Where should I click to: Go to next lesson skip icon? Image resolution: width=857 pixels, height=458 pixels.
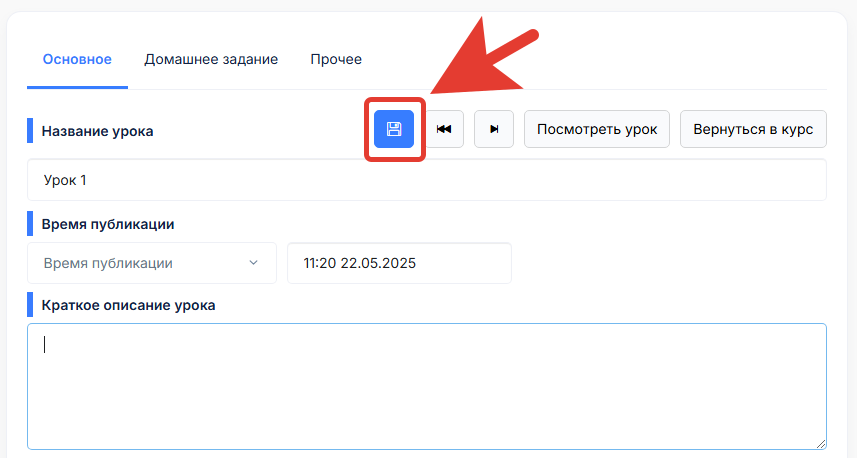click(494, 129)
